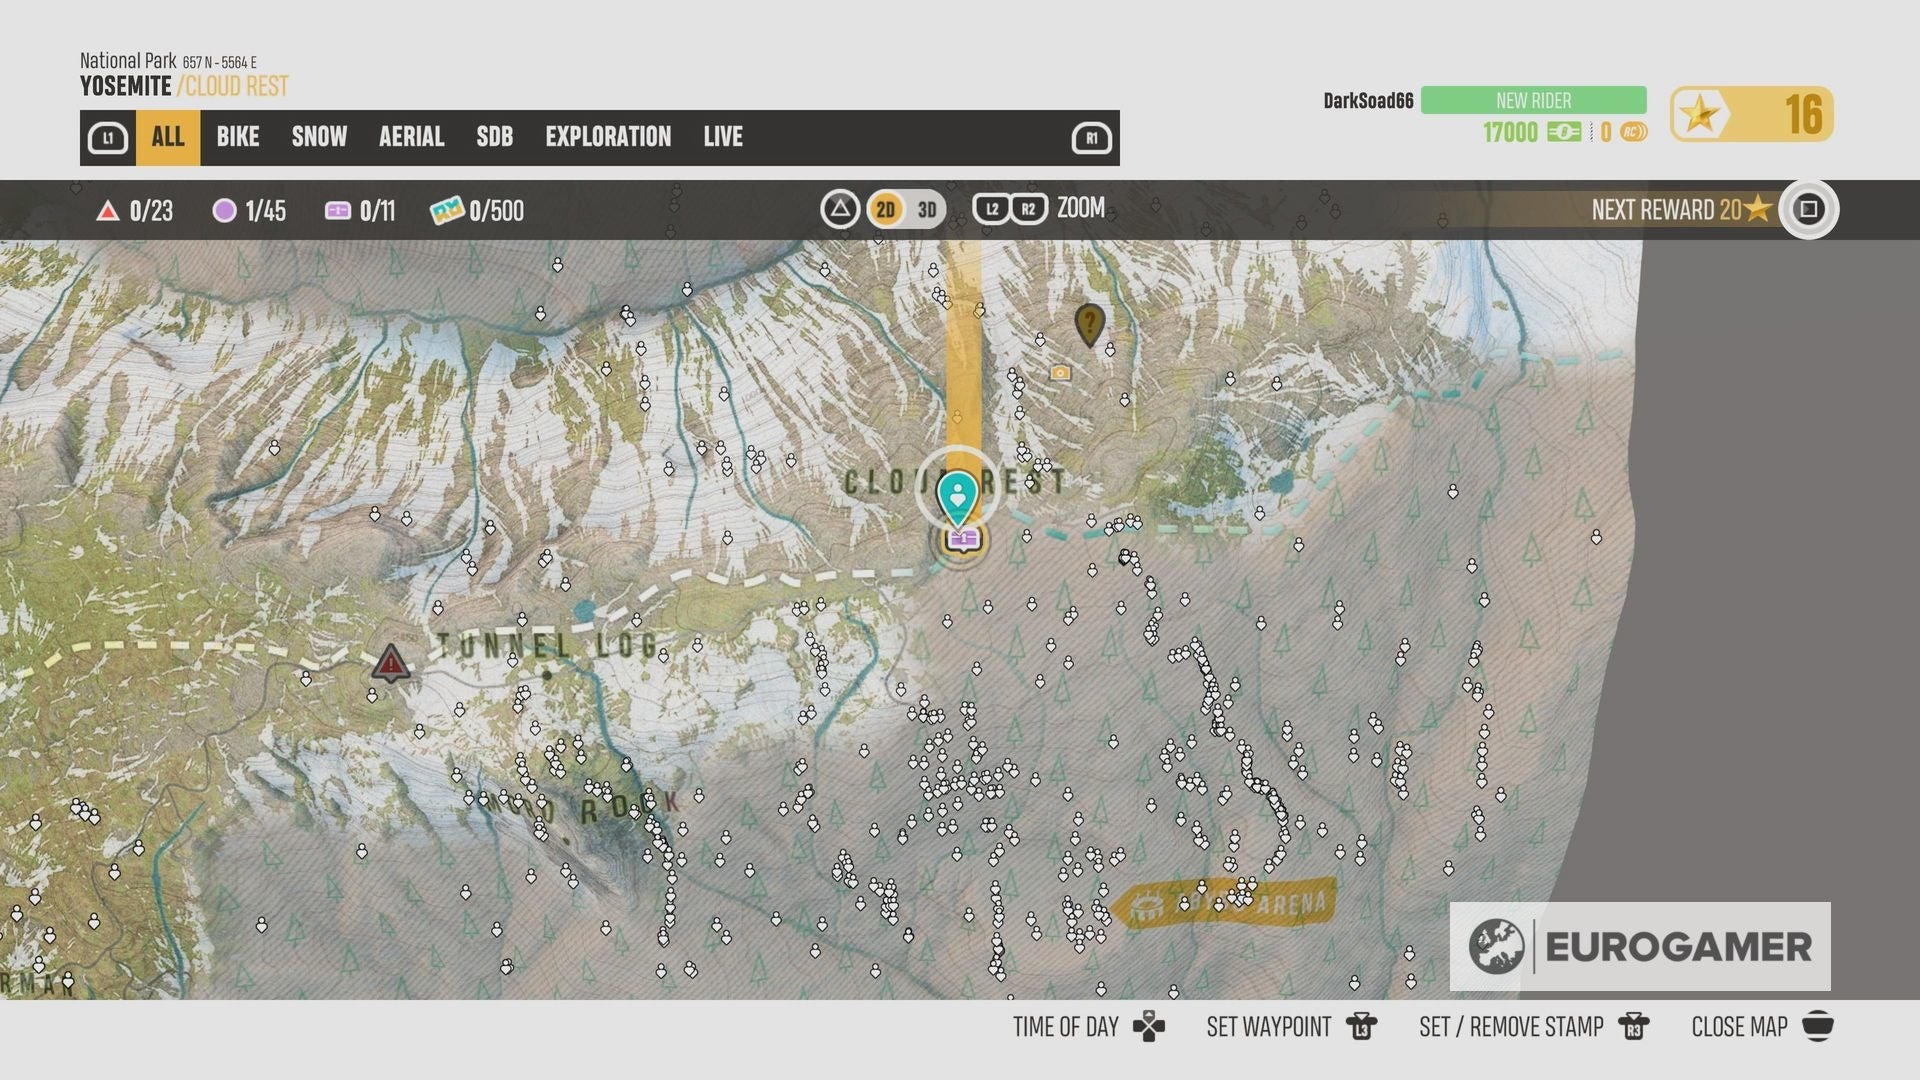Click the green NEW RIDER progress bar
Viewport: 1920px width, 1080px height.
[x=1532, y=100]
